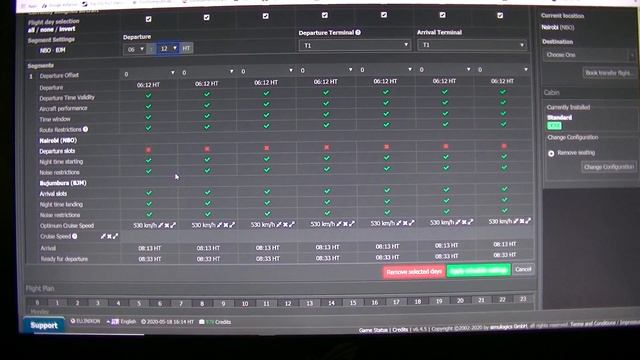The height and width of the screenshot is (360, 640).
Task: Click last arrow icon after 530 km/h, seventh day column
Action: (528, 221)
